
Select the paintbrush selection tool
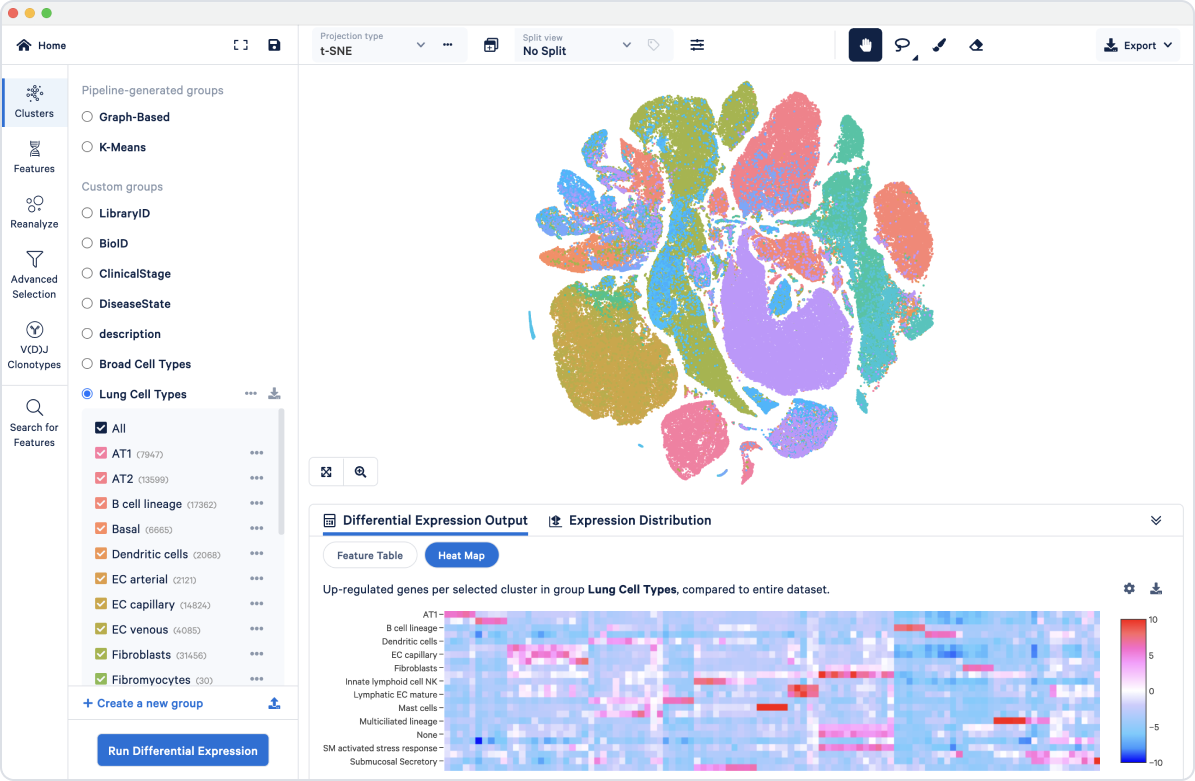coord(939,45)
